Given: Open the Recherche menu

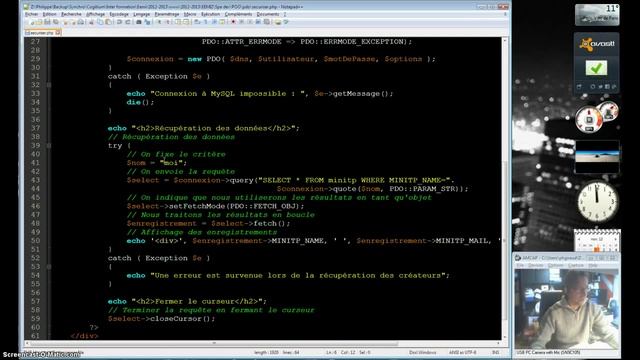Looking at the screenshot, I should [x=71, y=14].
